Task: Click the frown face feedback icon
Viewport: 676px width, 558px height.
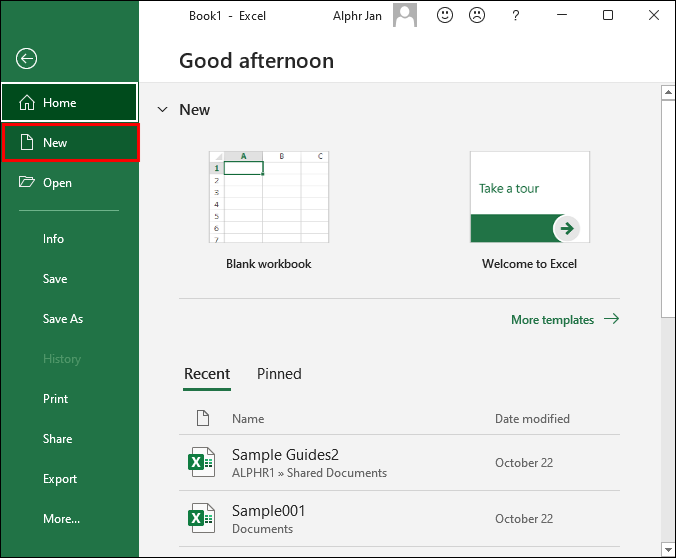Action: click(478, 16)
